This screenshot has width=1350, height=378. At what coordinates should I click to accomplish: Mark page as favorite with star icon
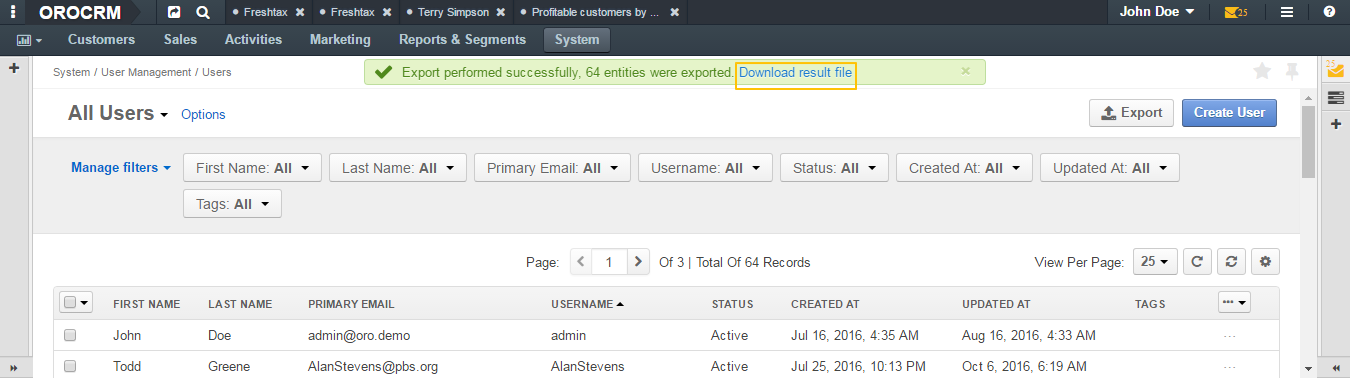1262,71
